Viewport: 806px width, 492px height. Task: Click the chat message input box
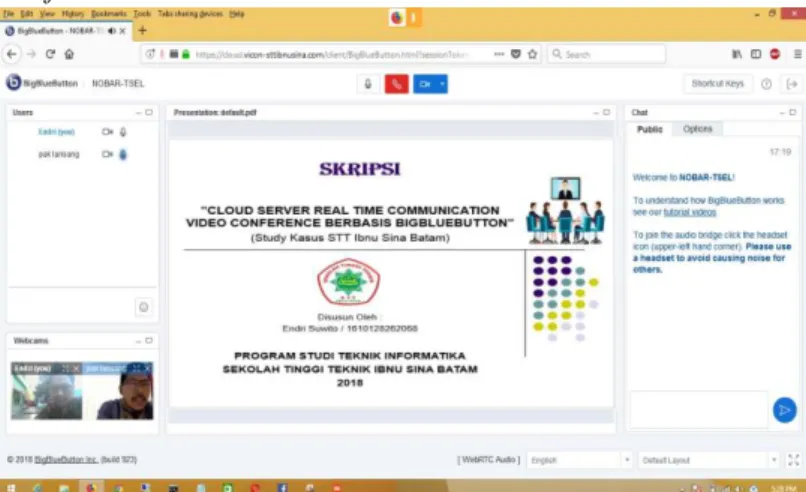pos(699,409)
